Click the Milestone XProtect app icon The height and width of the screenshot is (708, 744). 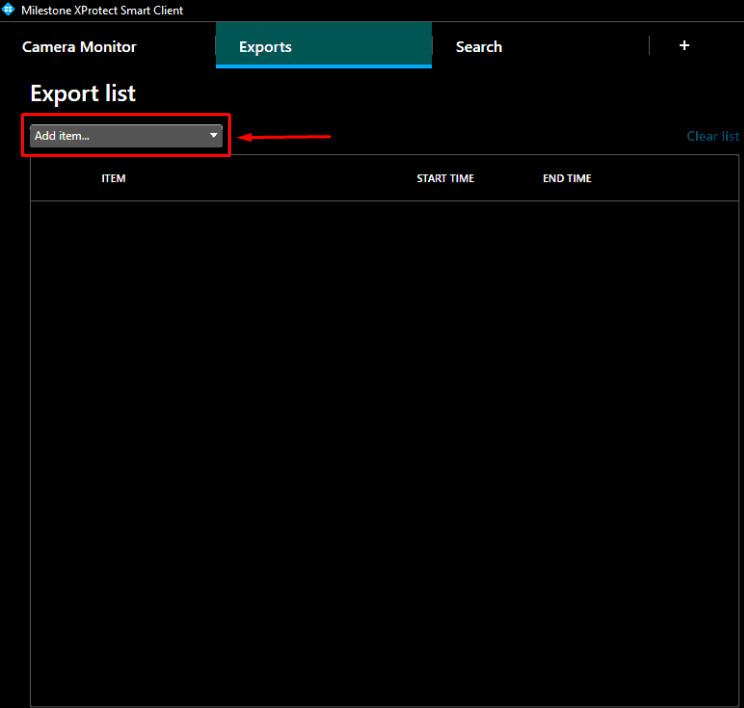(x=9, y=10)
